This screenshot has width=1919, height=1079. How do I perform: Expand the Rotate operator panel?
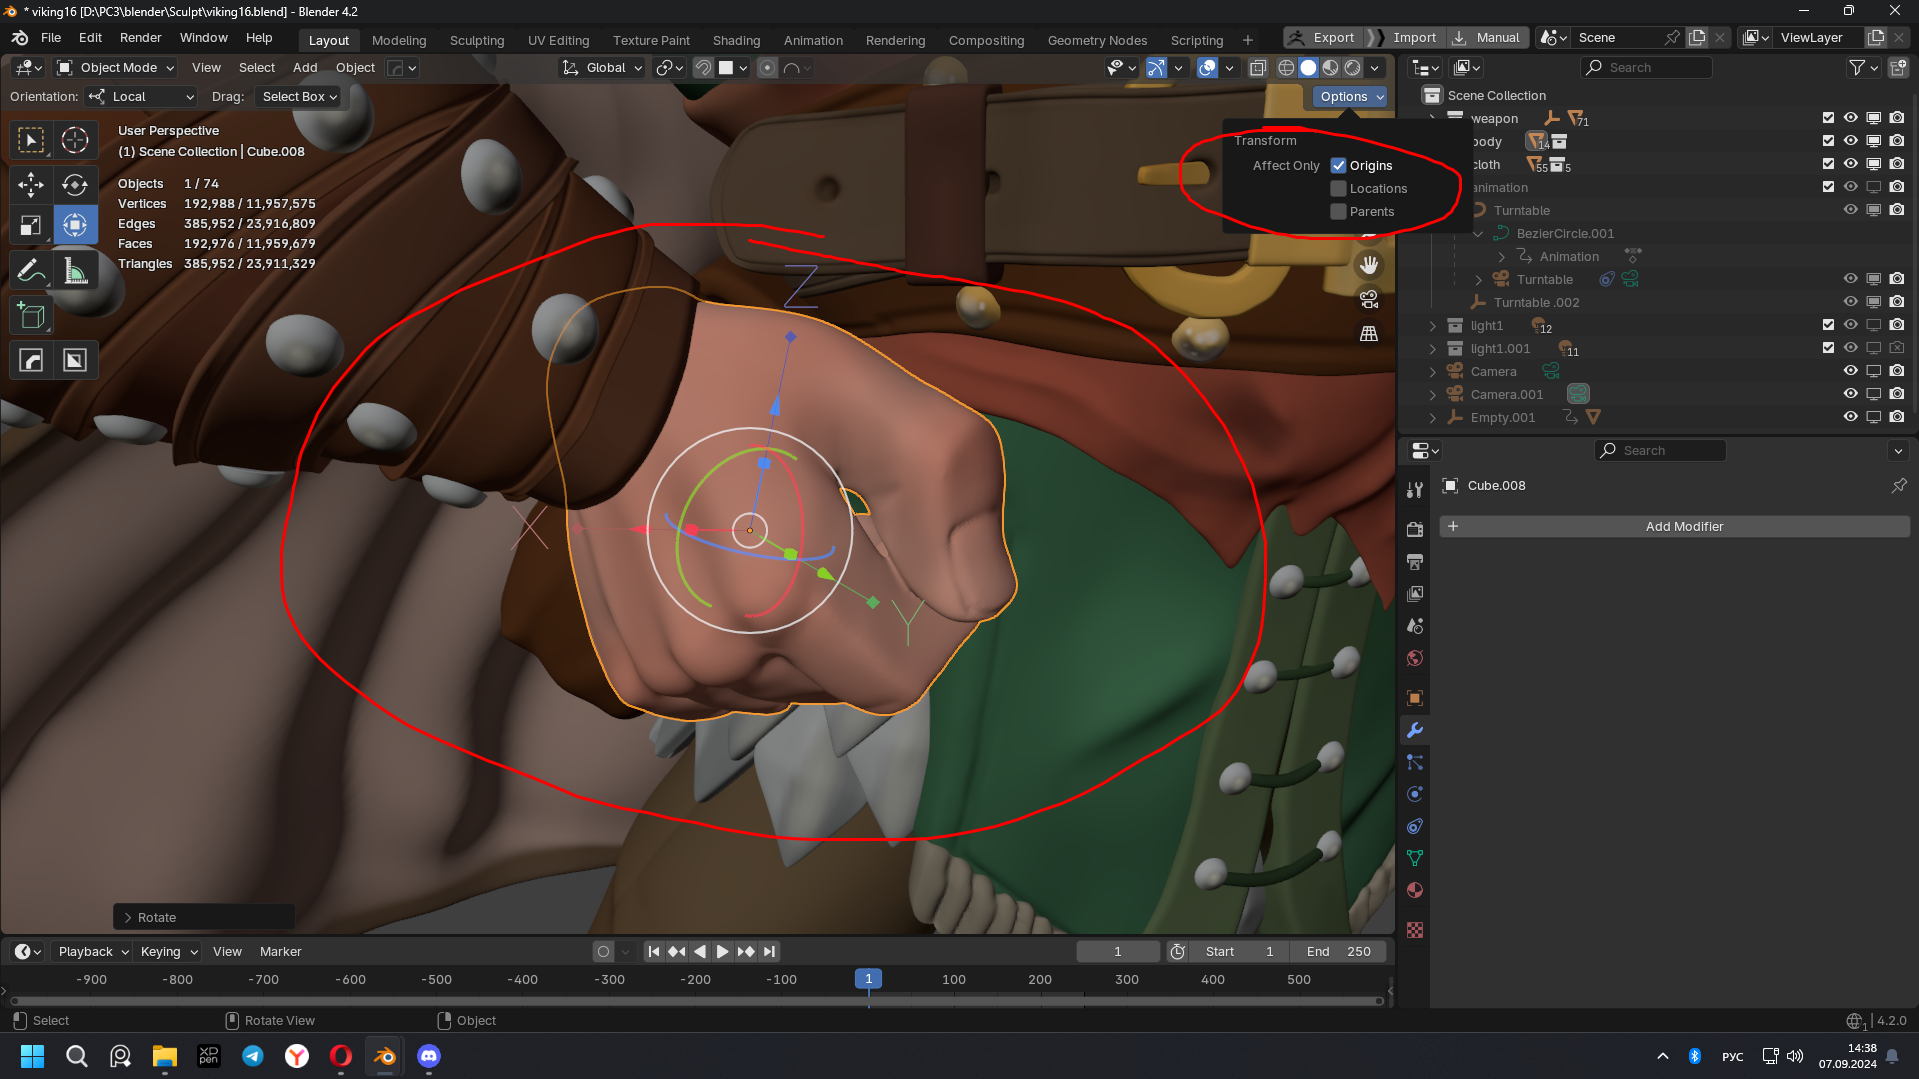coord(204,917)
